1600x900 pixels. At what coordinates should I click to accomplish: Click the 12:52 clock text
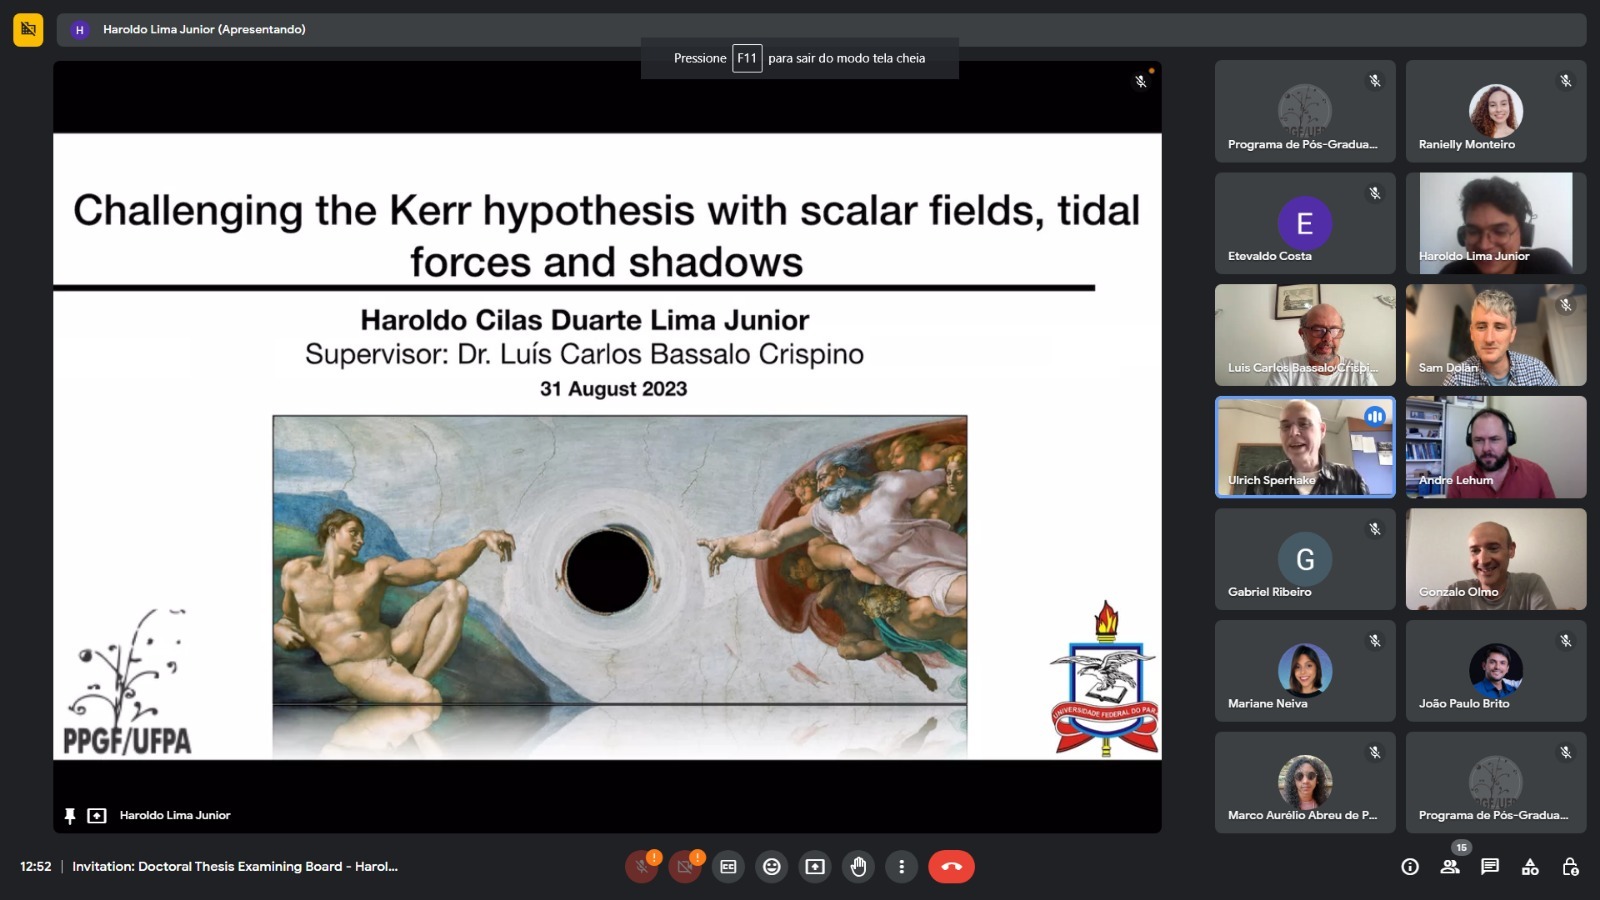pos(36,867)
